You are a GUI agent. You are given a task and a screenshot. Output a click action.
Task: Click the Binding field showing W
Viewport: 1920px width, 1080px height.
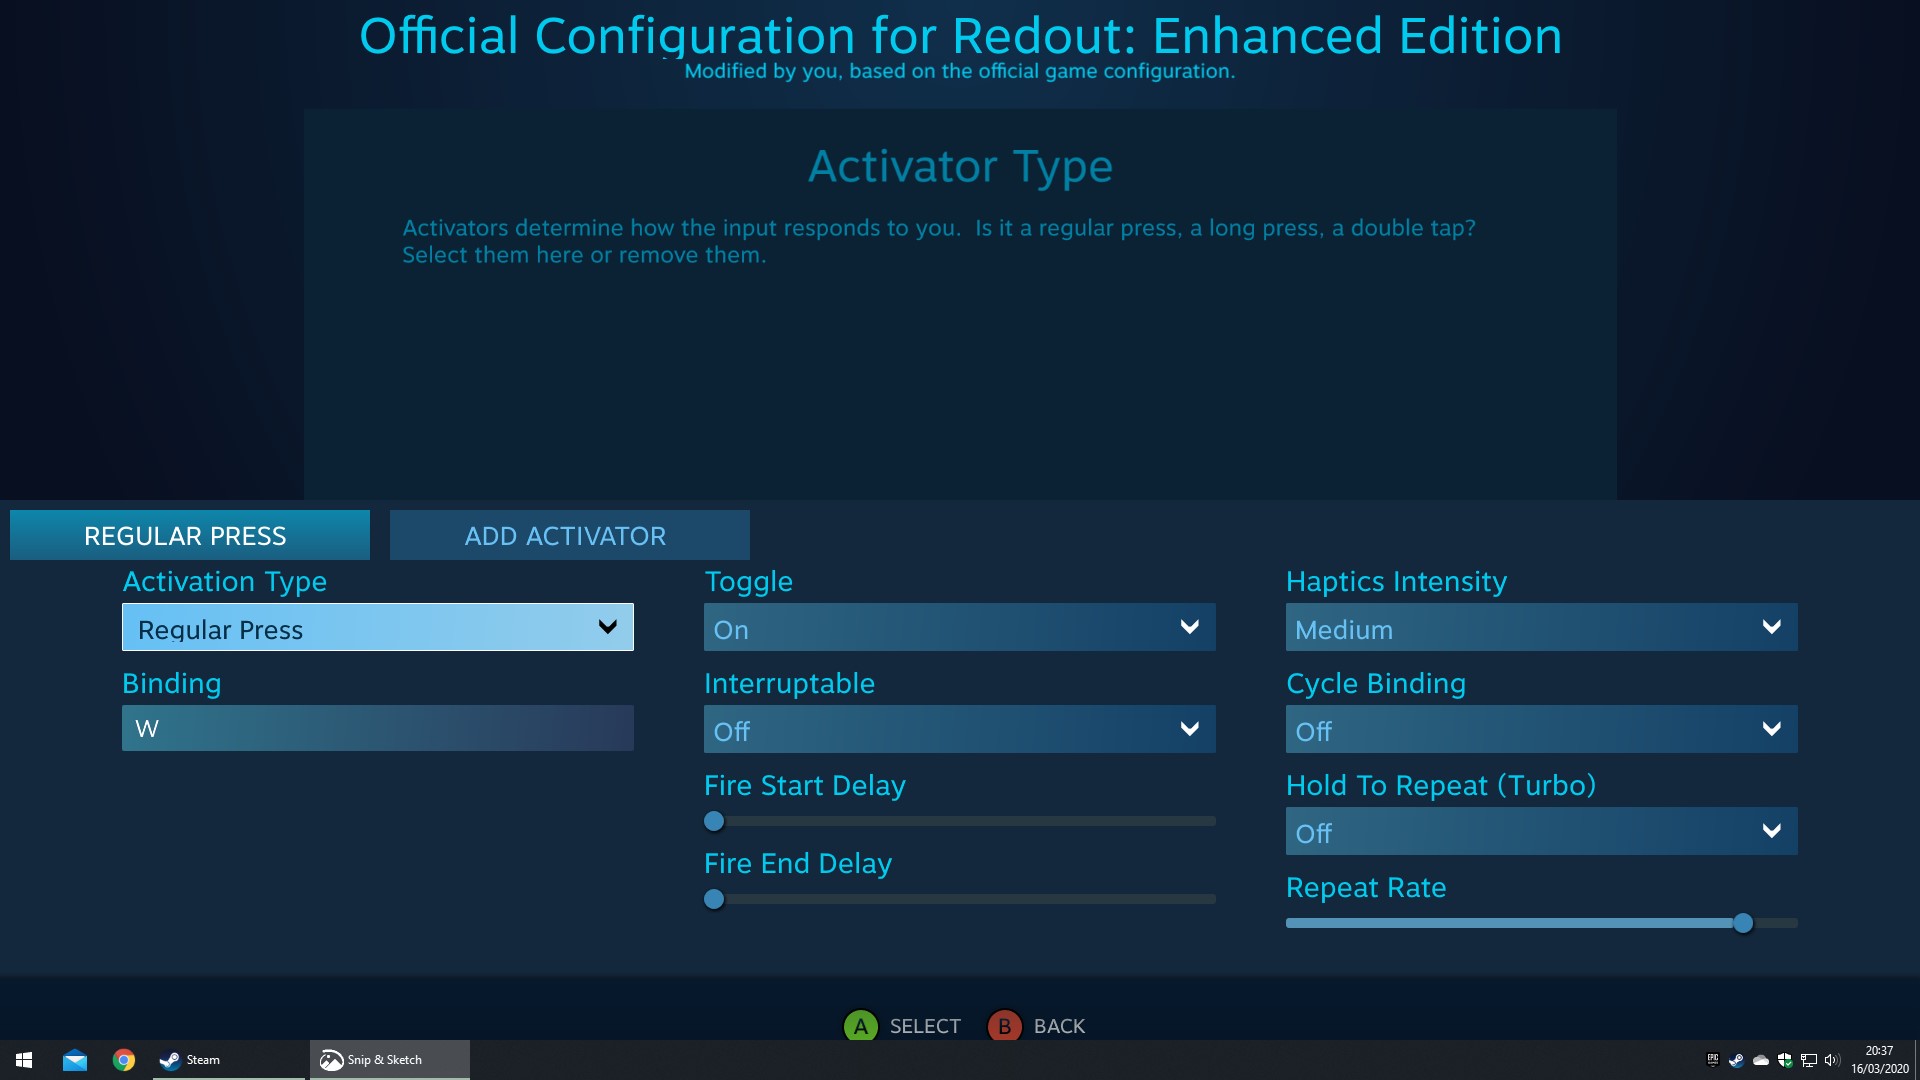point(377,728)
